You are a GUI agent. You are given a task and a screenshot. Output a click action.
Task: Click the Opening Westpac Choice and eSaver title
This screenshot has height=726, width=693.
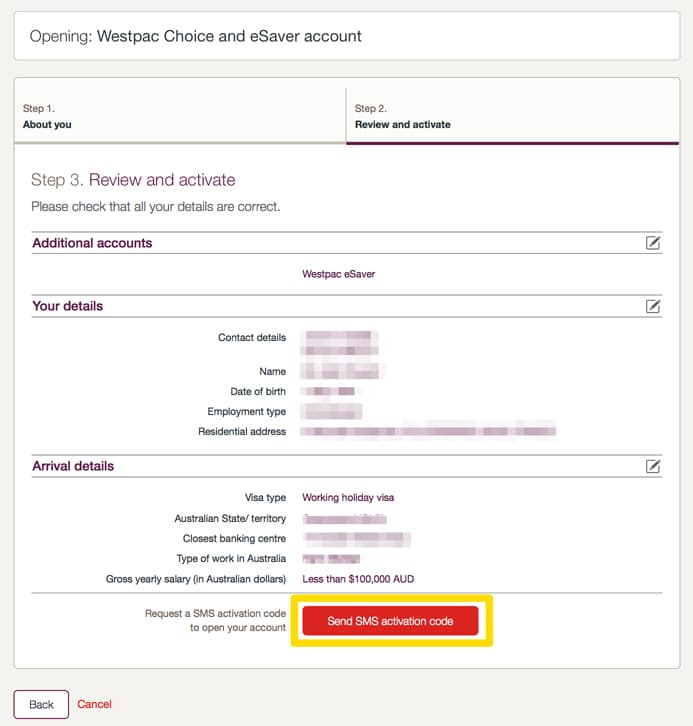tap(195, 36)
